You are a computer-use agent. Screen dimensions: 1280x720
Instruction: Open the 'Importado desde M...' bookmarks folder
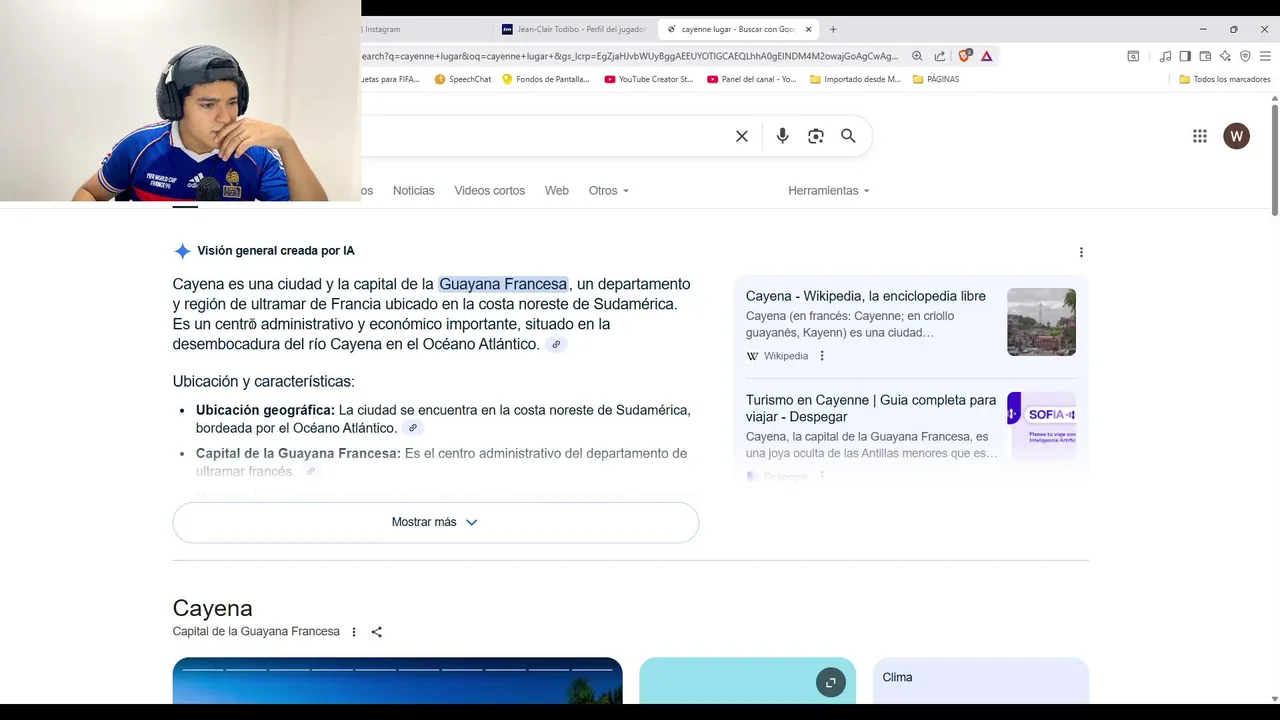(855, 79)
